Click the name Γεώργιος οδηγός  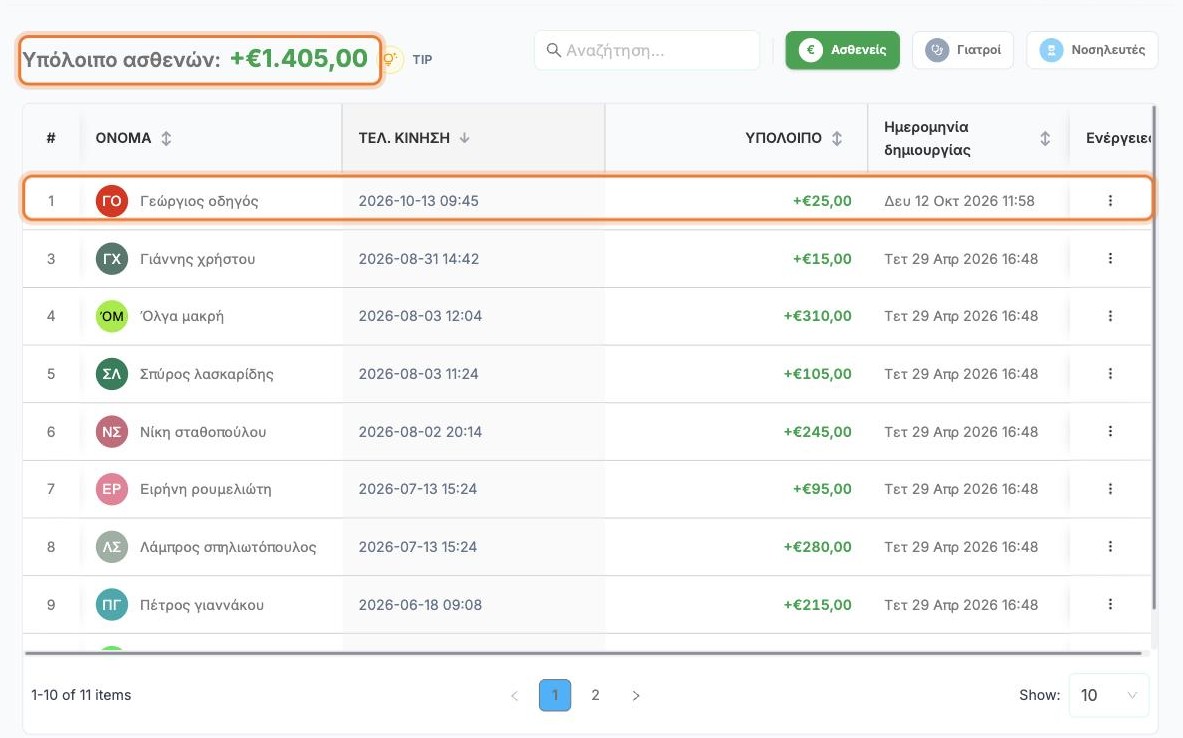(x=199, y=201)
